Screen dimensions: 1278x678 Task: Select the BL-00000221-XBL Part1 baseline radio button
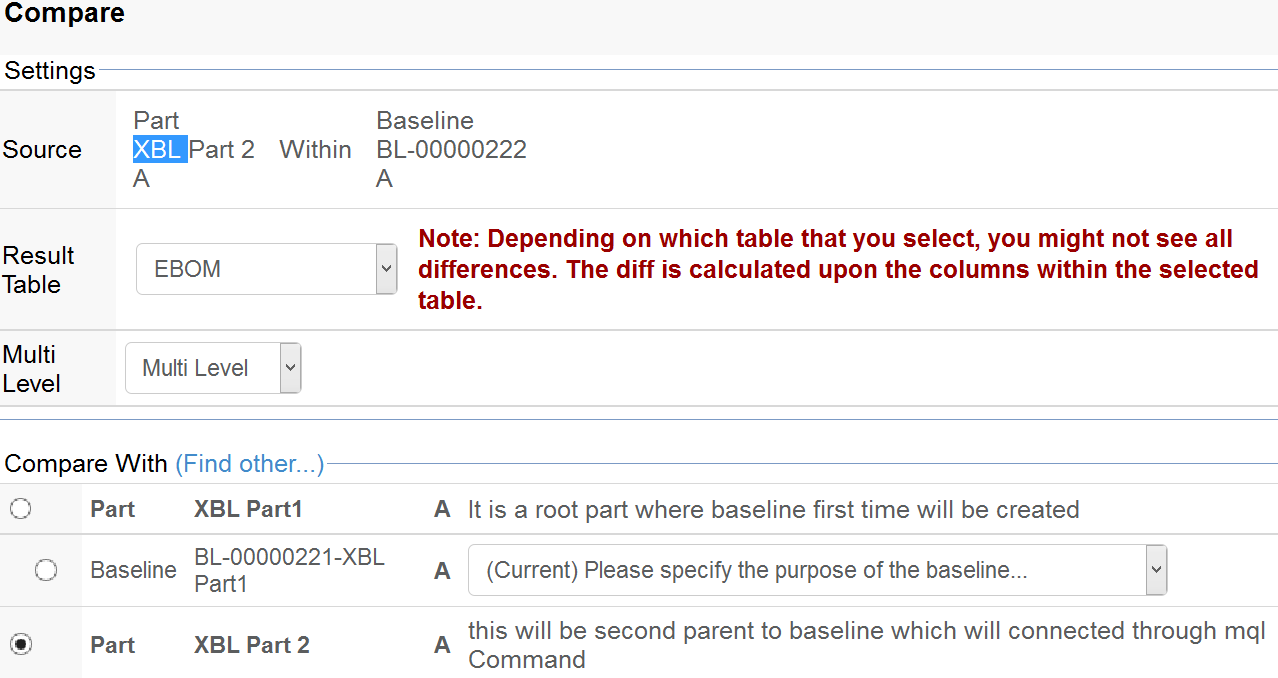click(46, 570)
